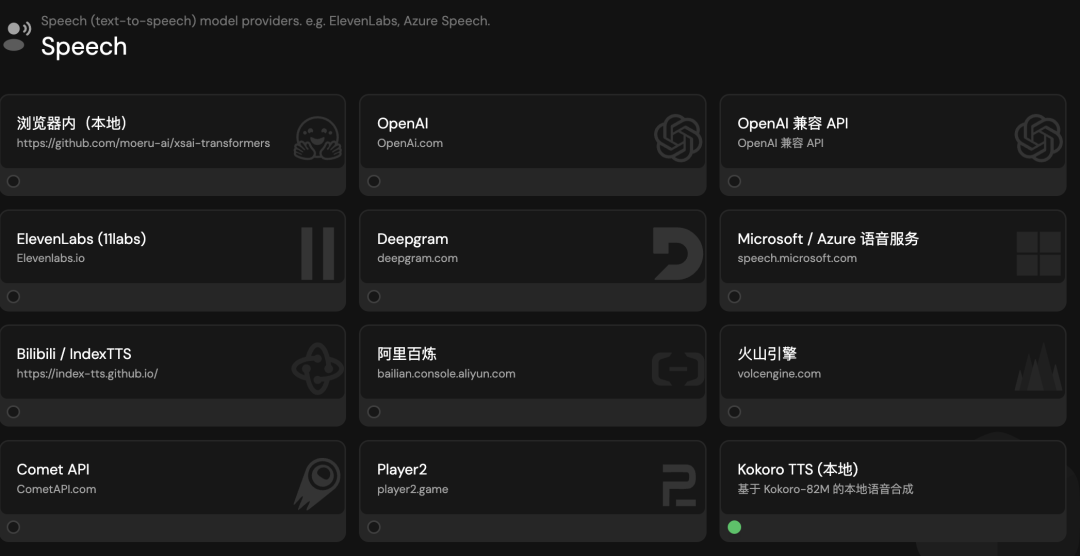Click the Speech page heading
Image resolution: width=1080 pixels, height=556 pixels.
tap(84, 46)
